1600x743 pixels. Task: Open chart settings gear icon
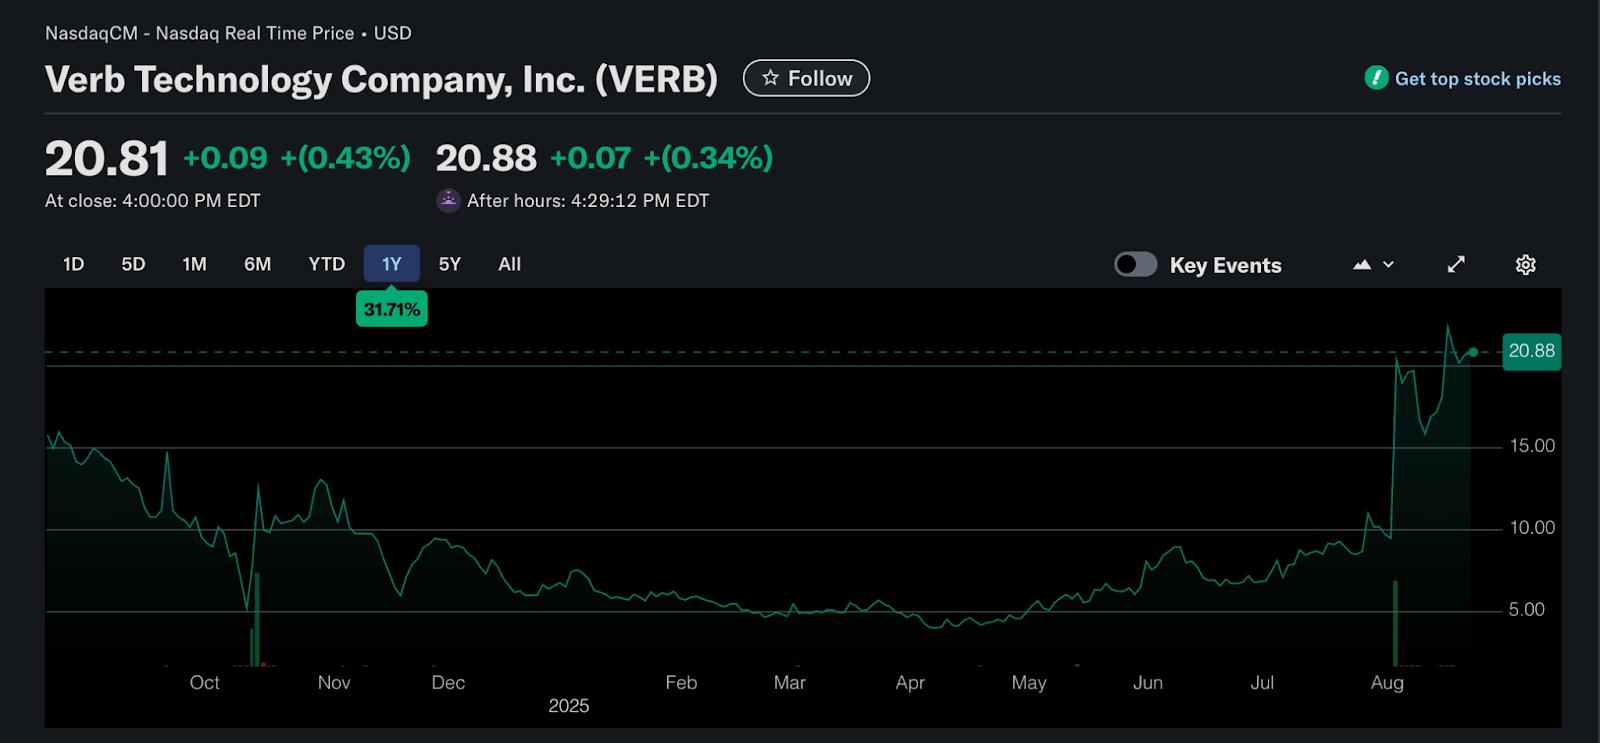[x=1525, y=265]
